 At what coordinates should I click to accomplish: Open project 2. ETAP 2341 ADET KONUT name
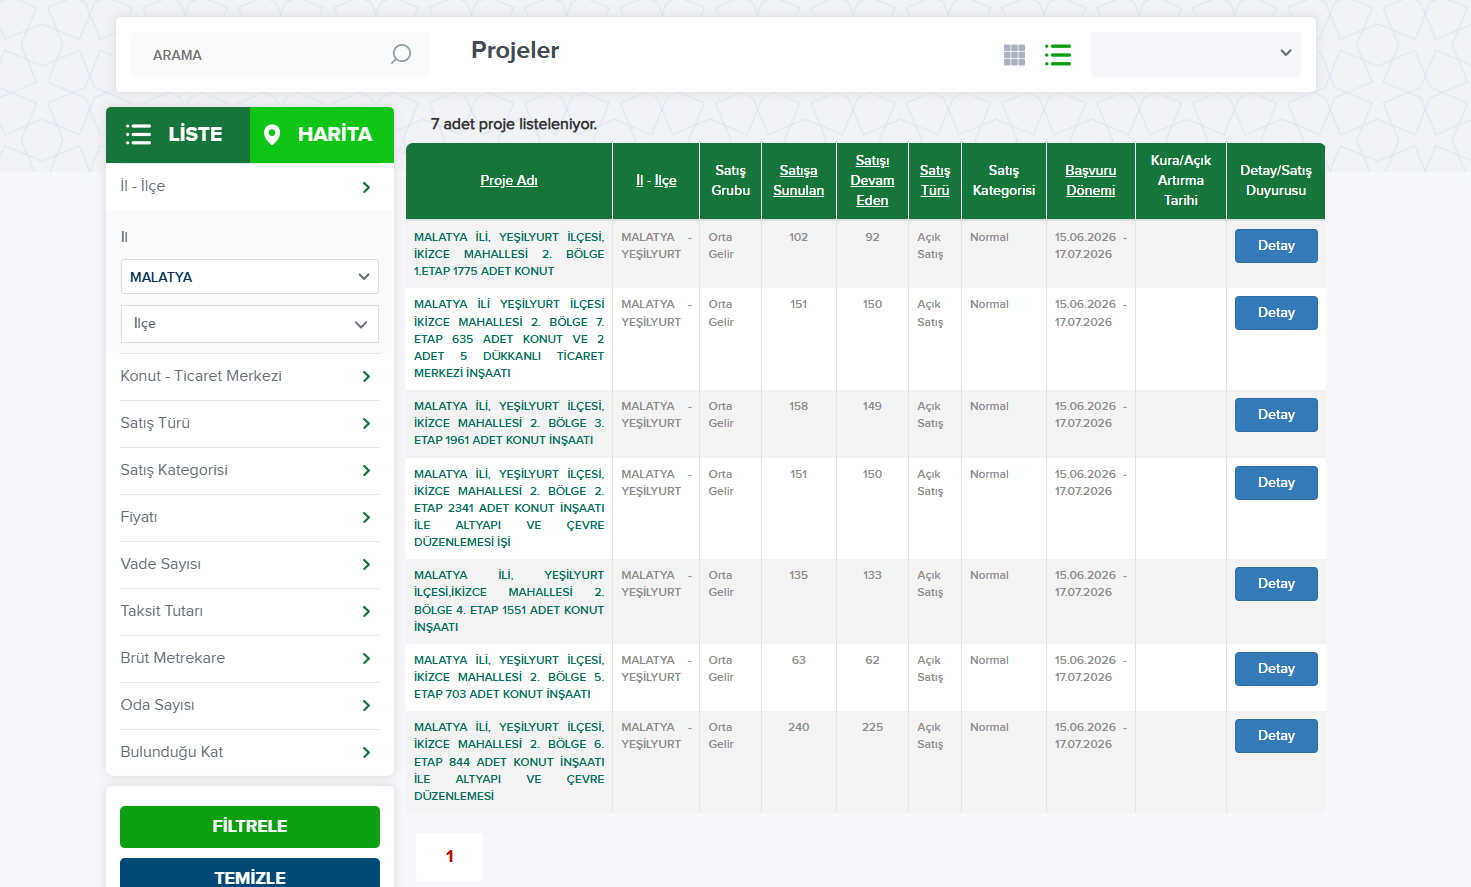(509, 508)
